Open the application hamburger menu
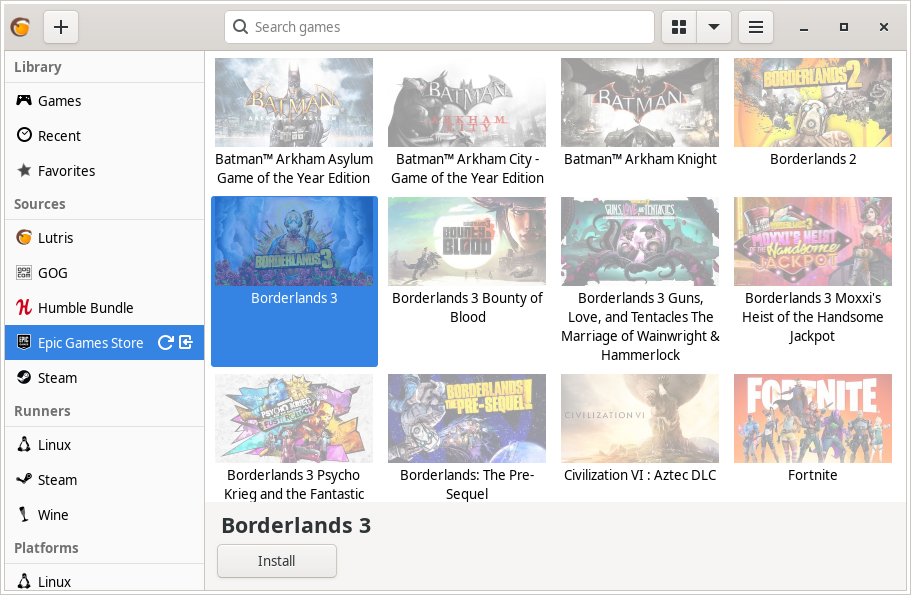The image size is (911, 595). point(755,27)
